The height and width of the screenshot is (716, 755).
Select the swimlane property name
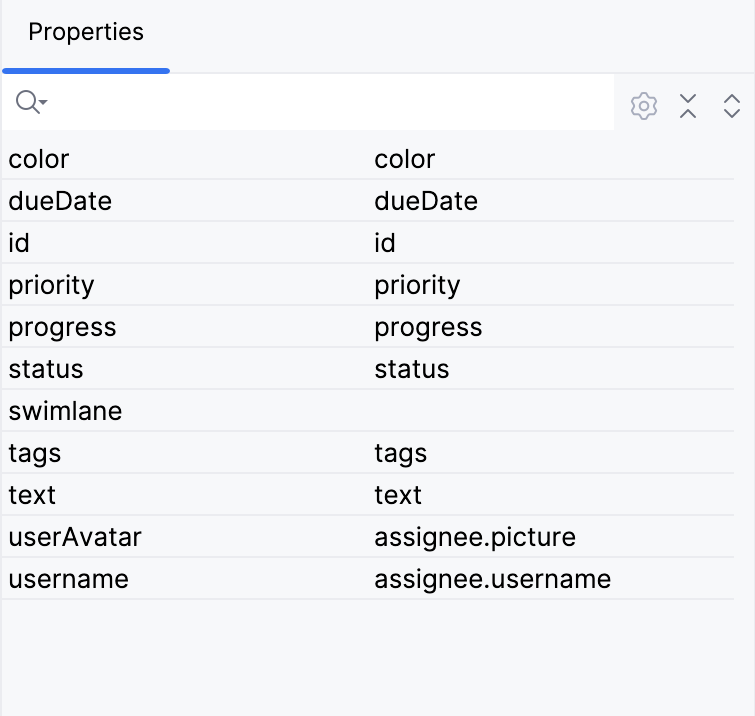(65, 411)
